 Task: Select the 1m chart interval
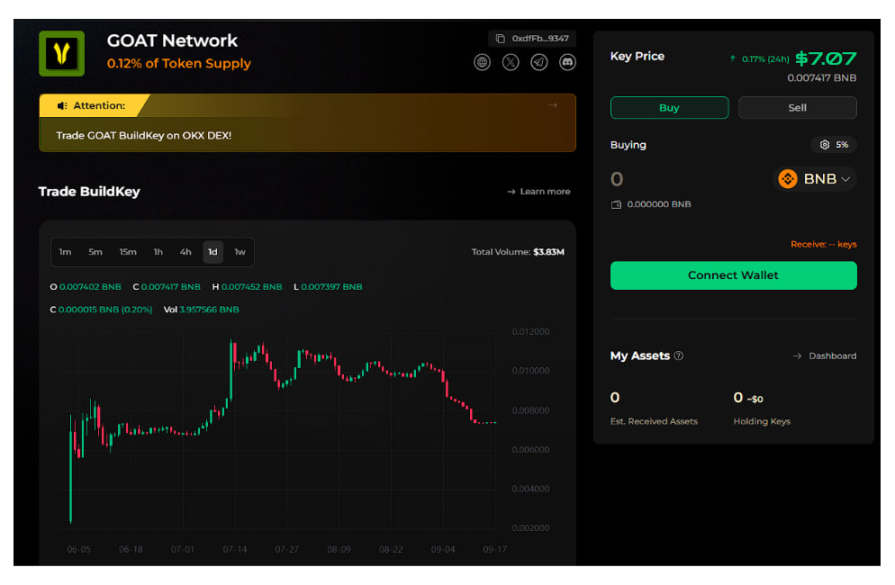[65, 252]
